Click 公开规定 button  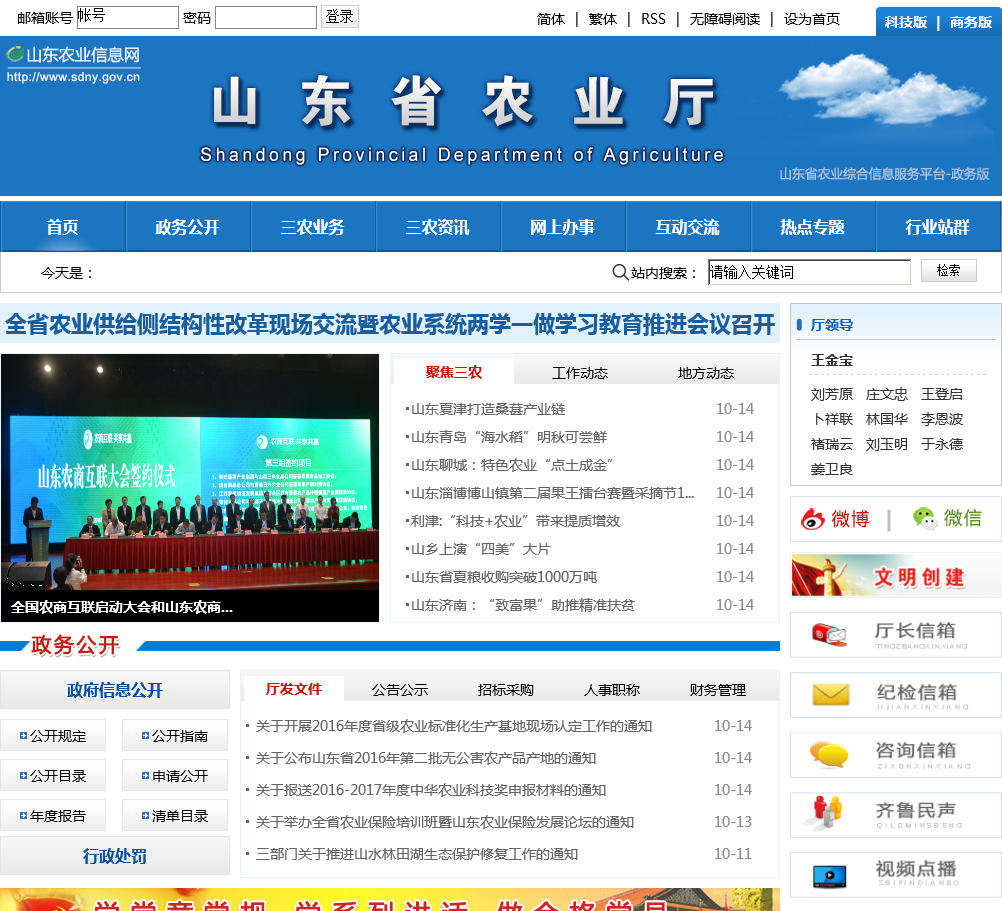tap(53, 735)
